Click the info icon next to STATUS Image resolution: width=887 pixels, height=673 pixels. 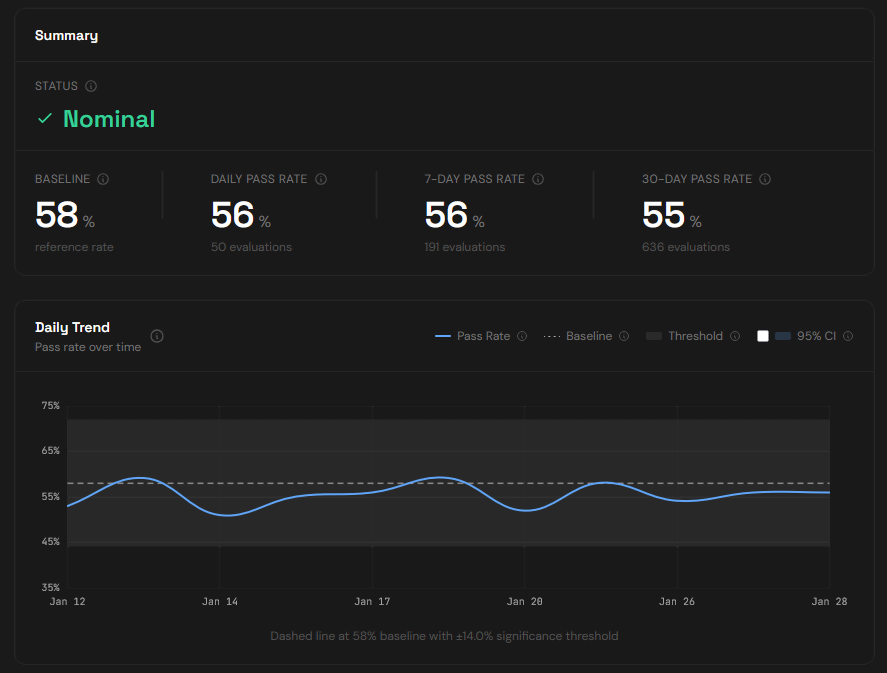pyautogui.click(x=91, y=87)
